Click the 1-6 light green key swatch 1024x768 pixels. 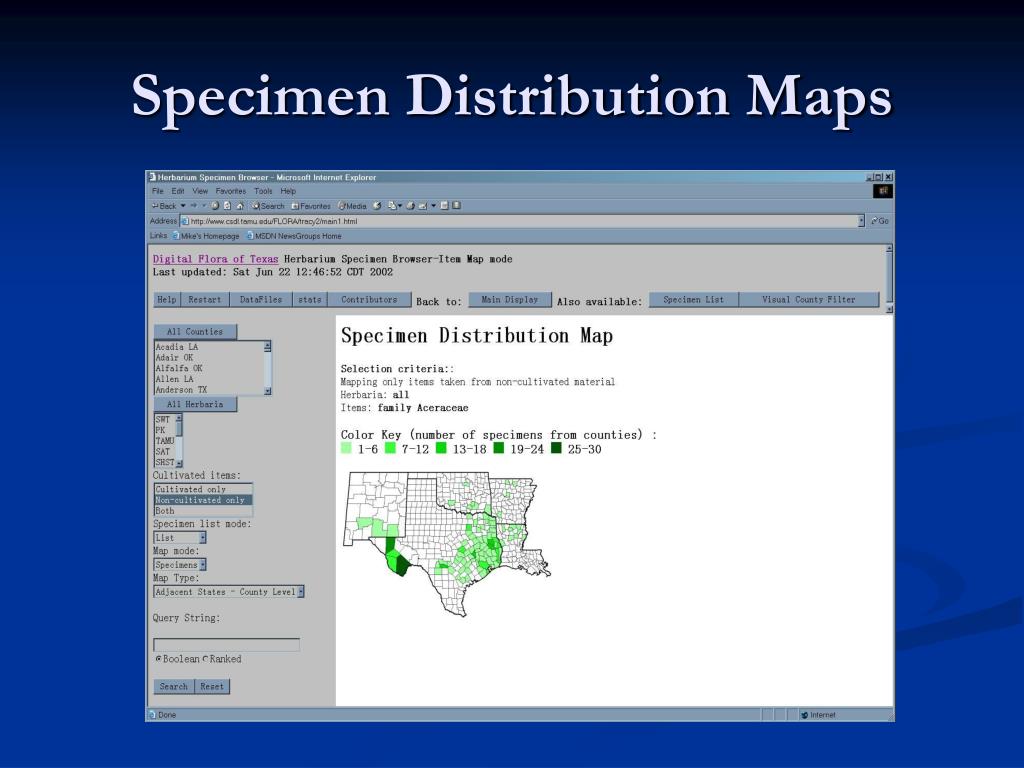(346, 448)
